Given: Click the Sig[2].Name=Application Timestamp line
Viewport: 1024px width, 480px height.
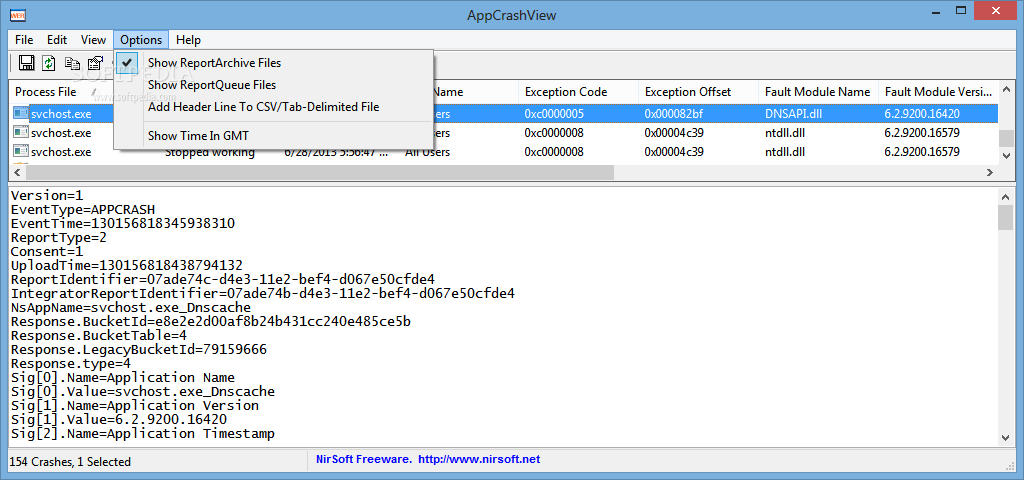Looking at the screenshot, I should 142,434.
